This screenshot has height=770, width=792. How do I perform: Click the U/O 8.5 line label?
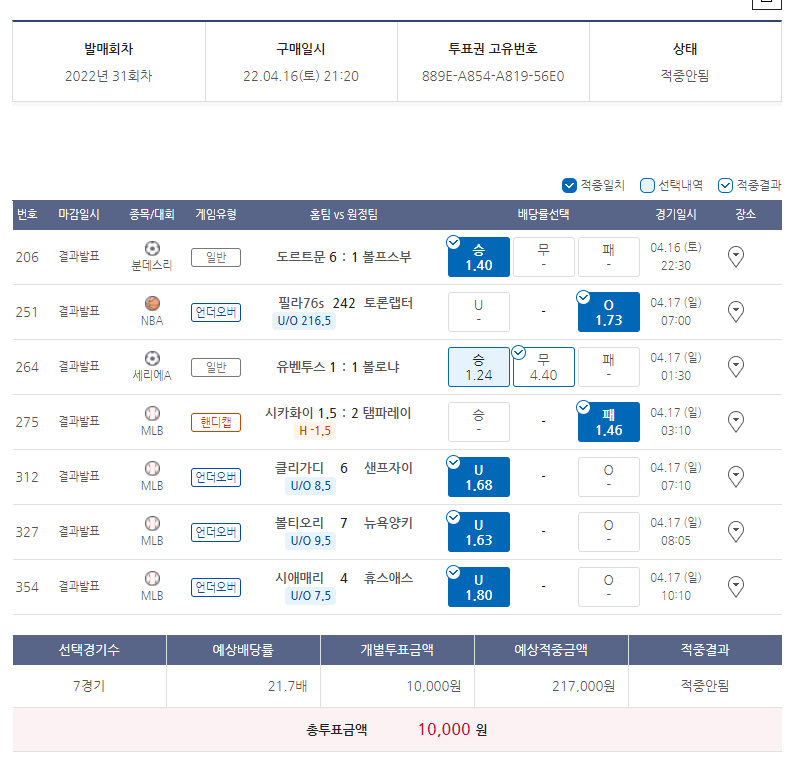point(311,486)
